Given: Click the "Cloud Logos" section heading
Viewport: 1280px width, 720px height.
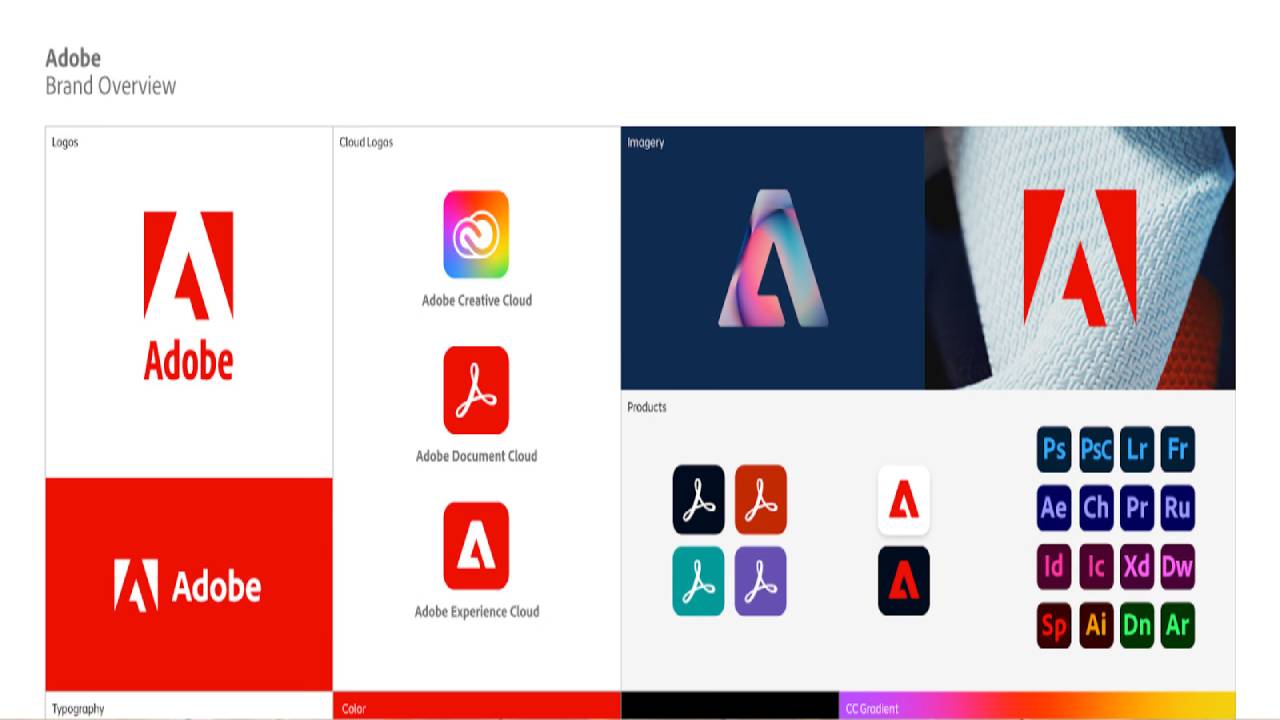Looking at the screenshot, I should click(366, 142).
